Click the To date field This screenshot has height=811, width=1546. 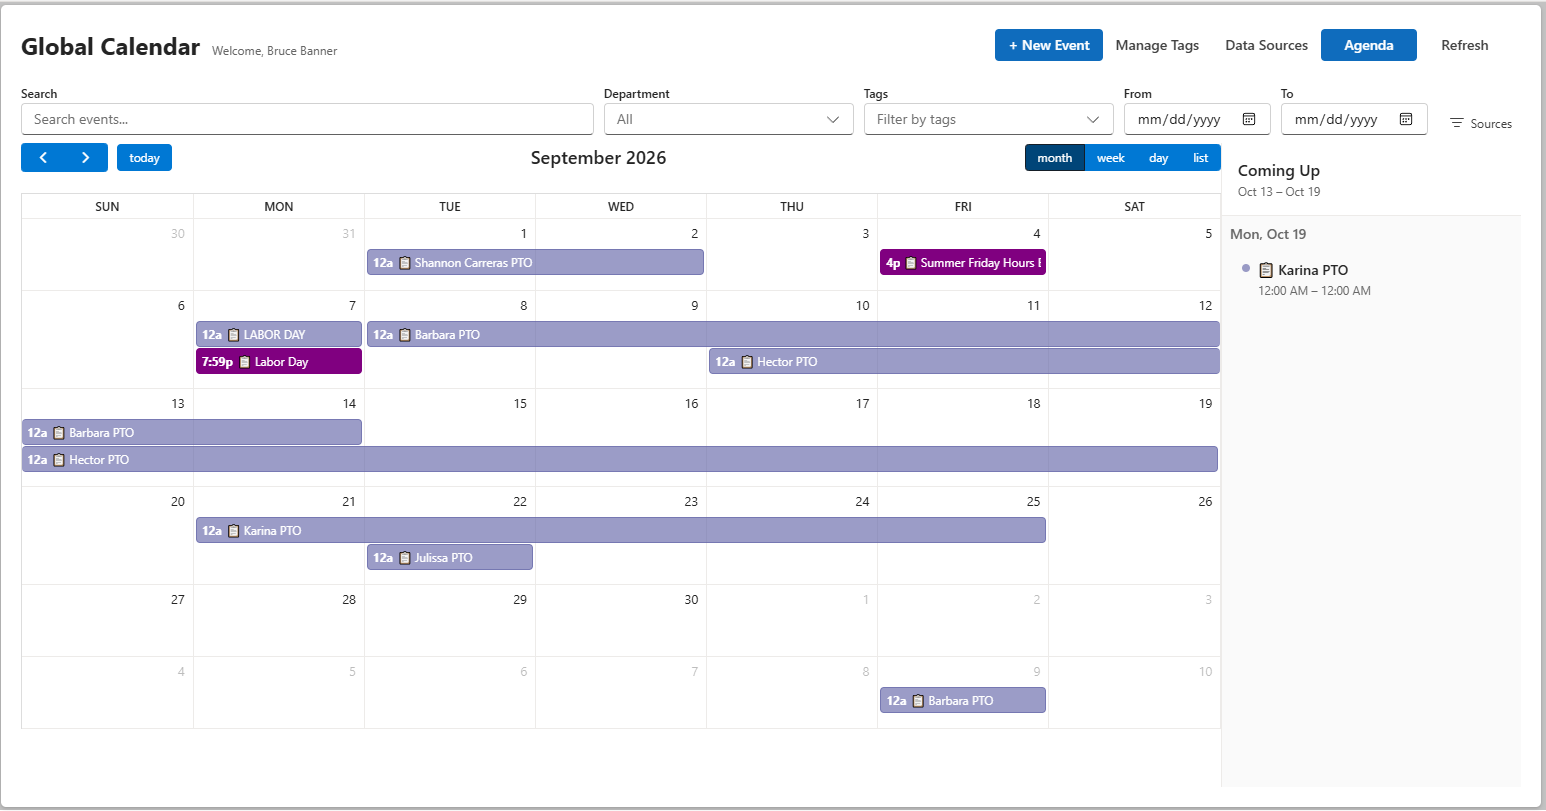1354,119
